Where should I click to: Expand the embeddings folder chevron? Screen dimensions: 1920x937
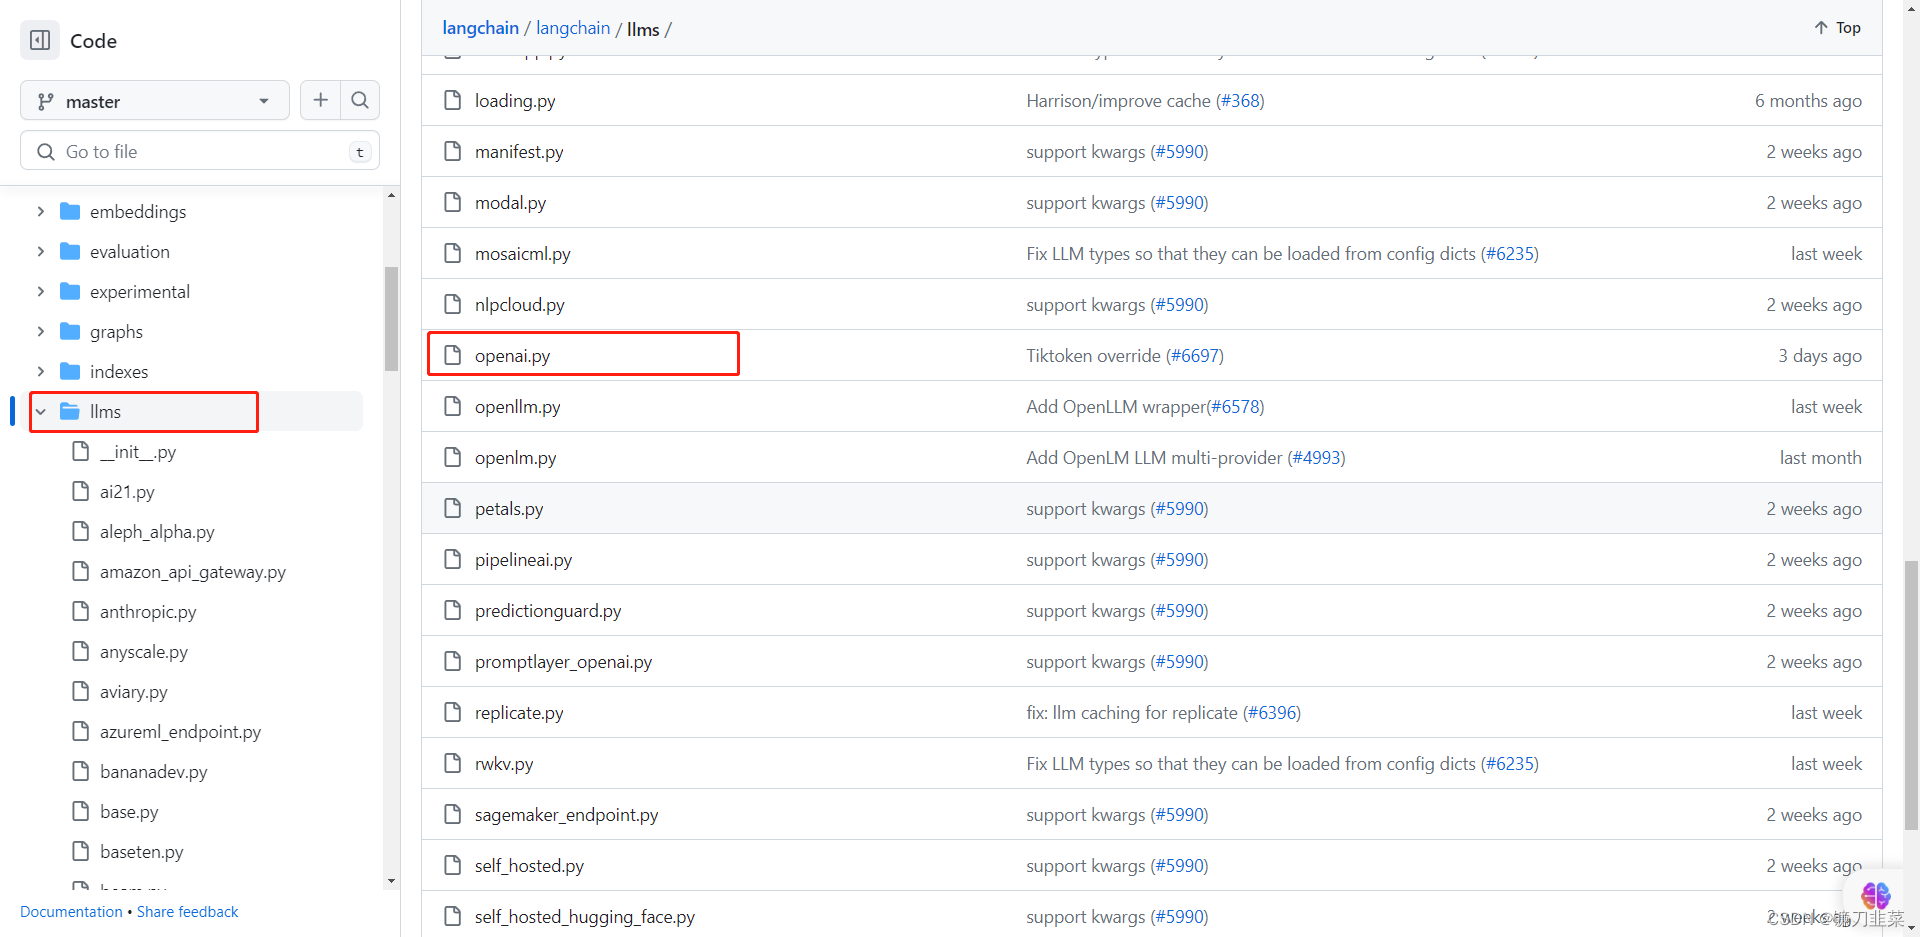pyautogui.click(x=40, y=211)
